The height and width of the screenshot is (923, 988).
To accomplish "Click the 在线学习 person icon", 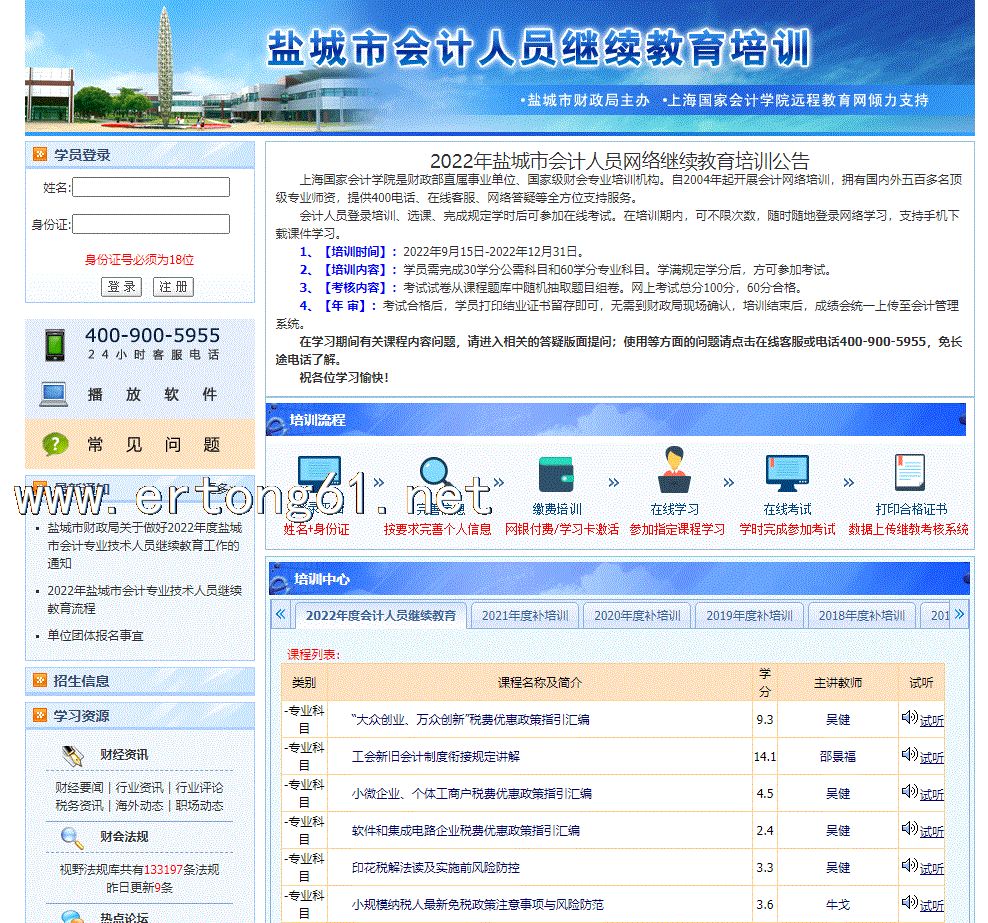I will (x=674, y=470).
